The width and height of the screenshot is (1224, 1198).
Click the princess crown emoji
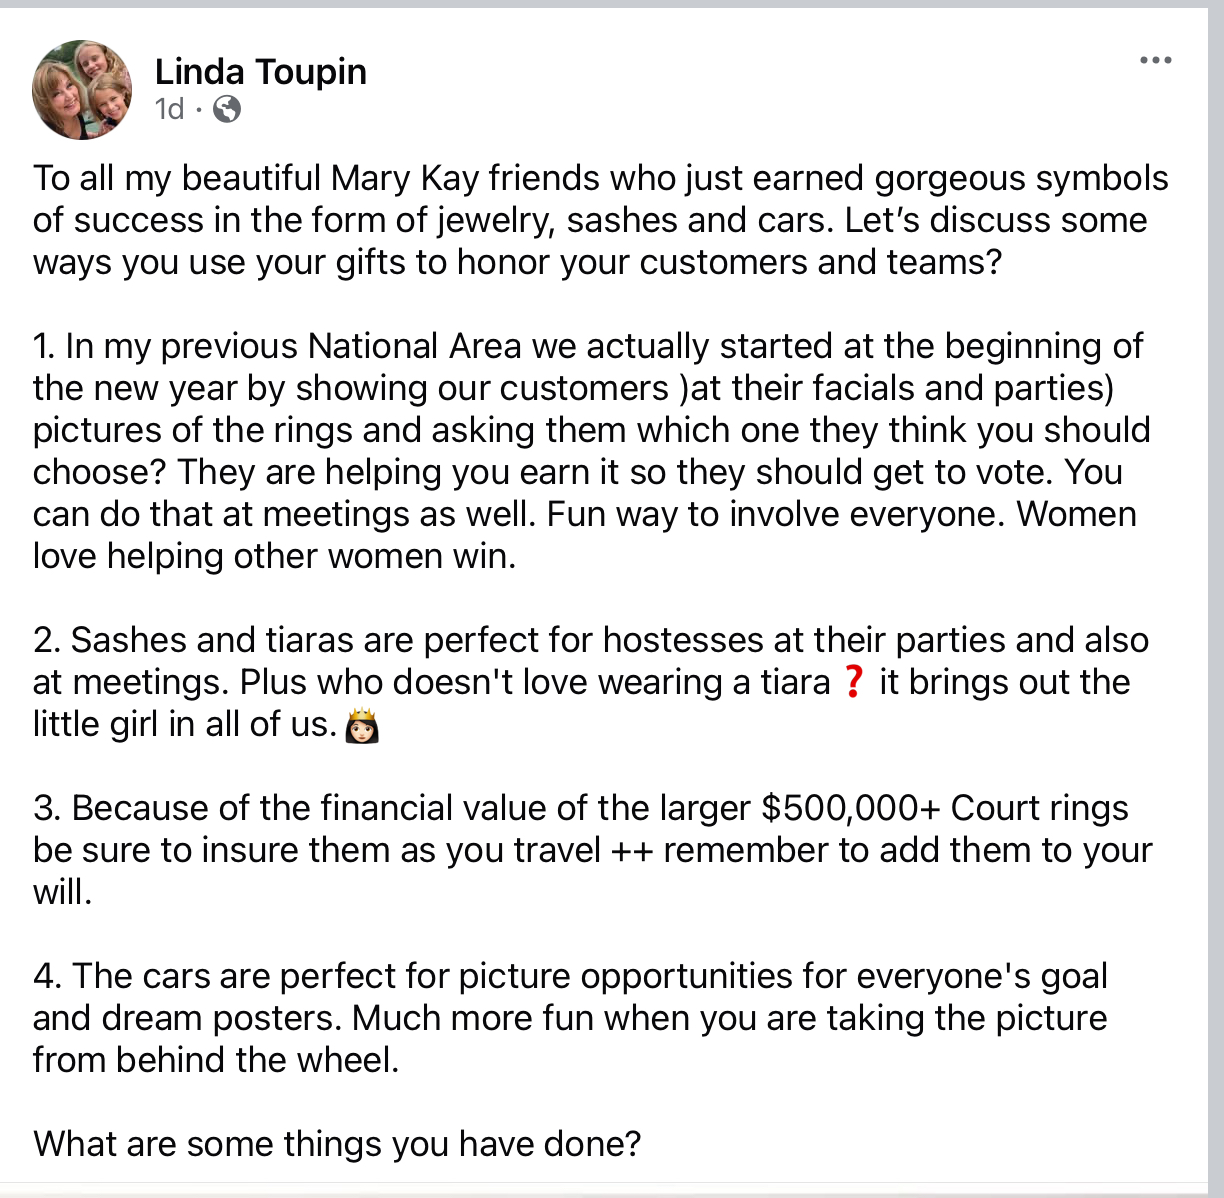(362, 725)
